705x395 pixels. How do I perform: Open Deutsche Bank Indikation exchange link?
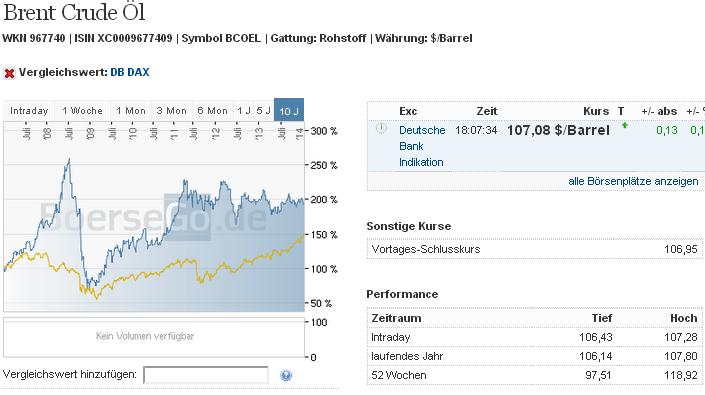[422, 146]
